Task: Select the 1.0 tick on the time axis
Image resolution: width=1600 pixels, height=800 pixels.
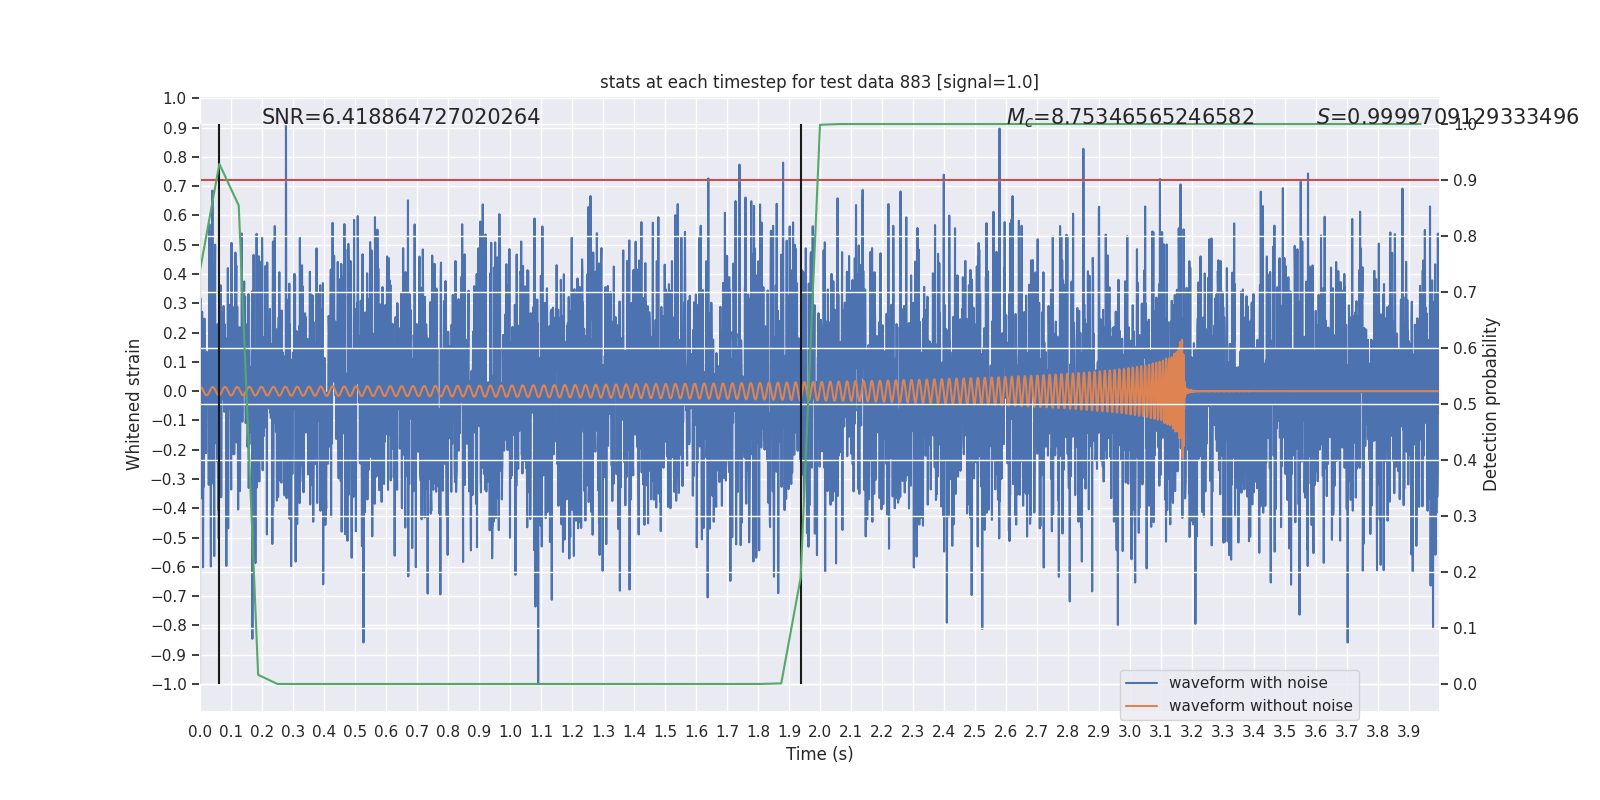Action: click(x=510, y=732)
